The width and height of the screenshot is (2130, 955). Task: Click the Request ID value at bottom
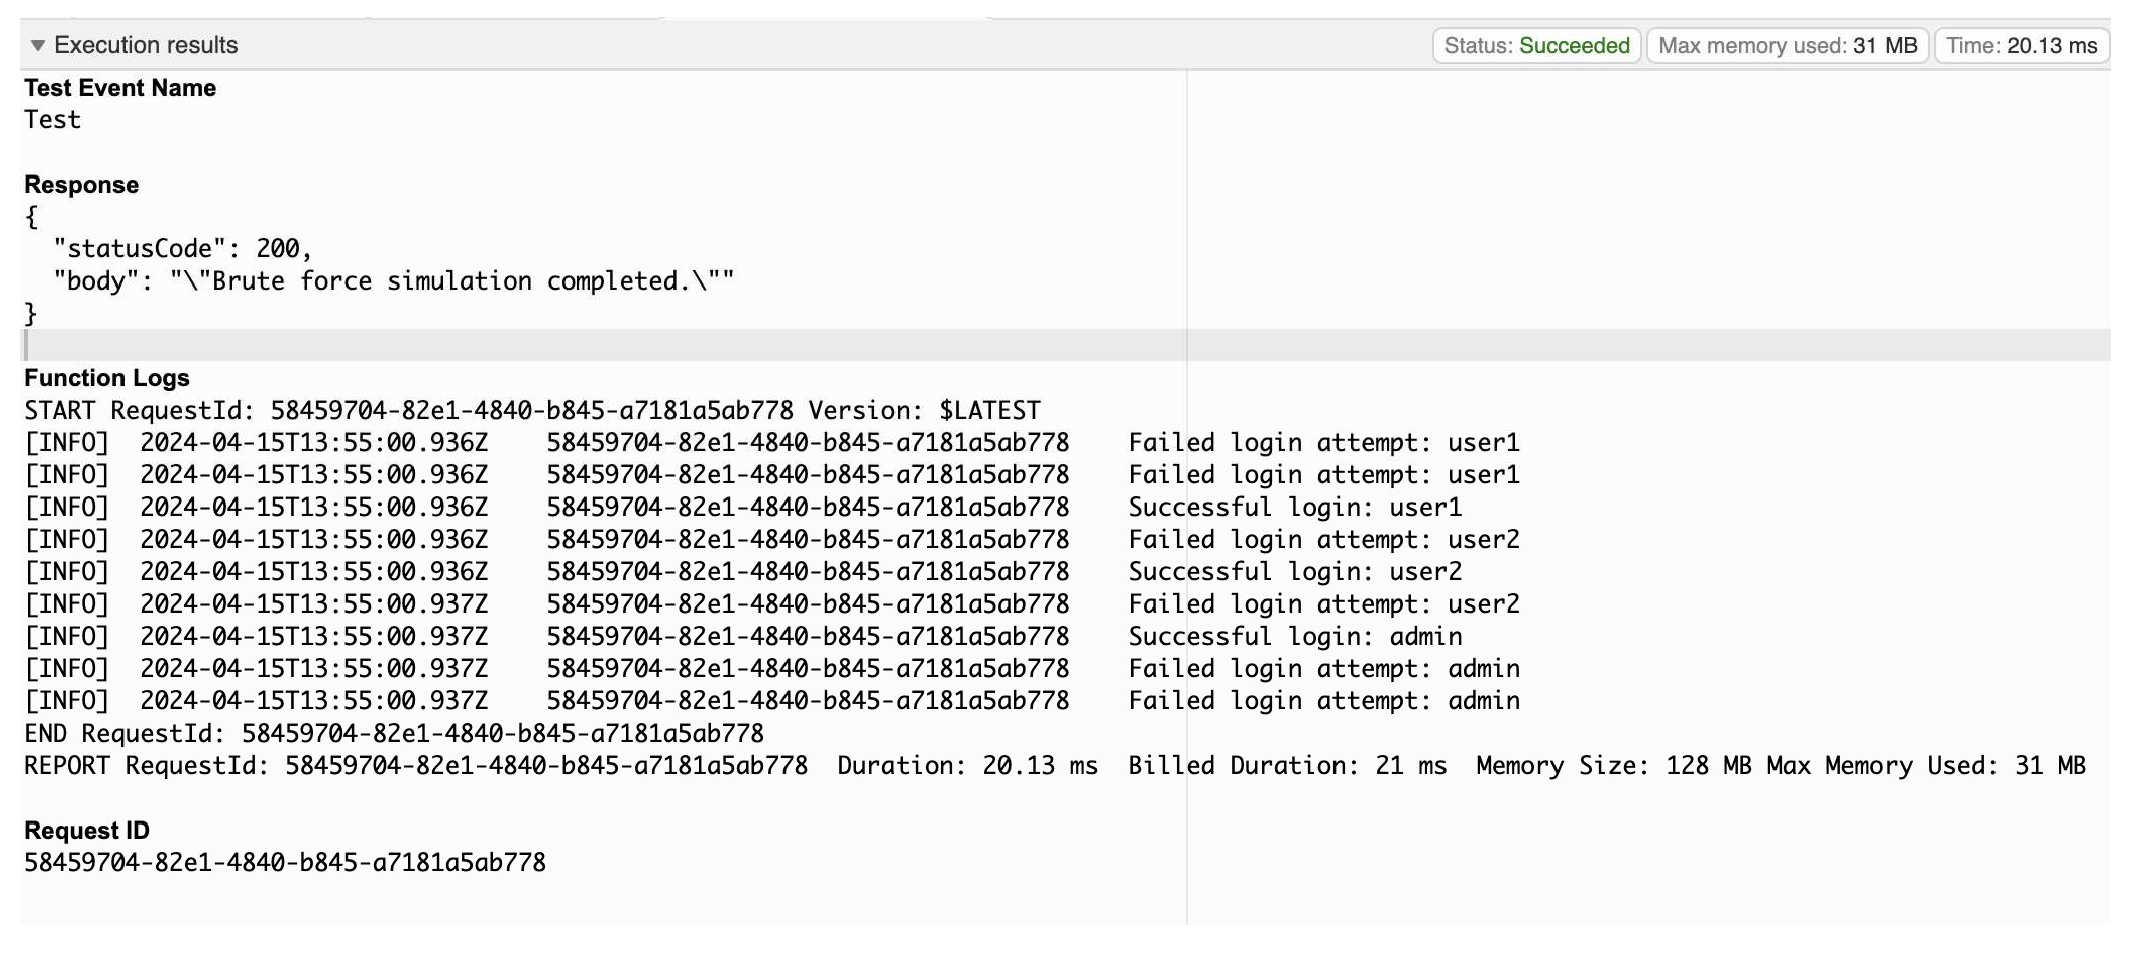[285, 863]
